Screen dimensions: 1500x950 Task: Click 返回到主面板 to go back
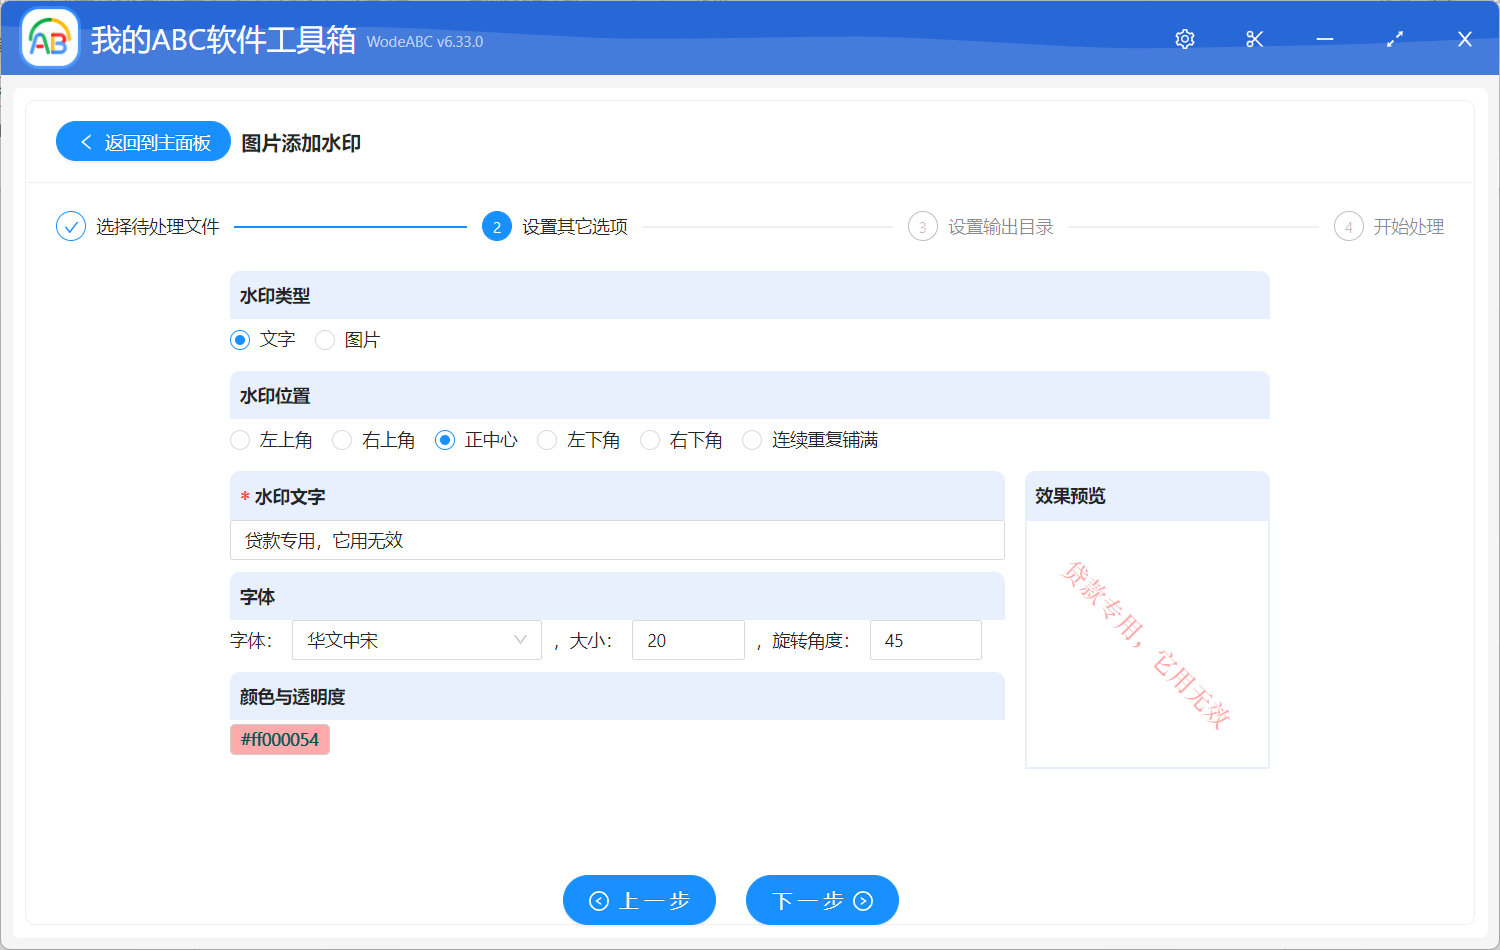143,141
